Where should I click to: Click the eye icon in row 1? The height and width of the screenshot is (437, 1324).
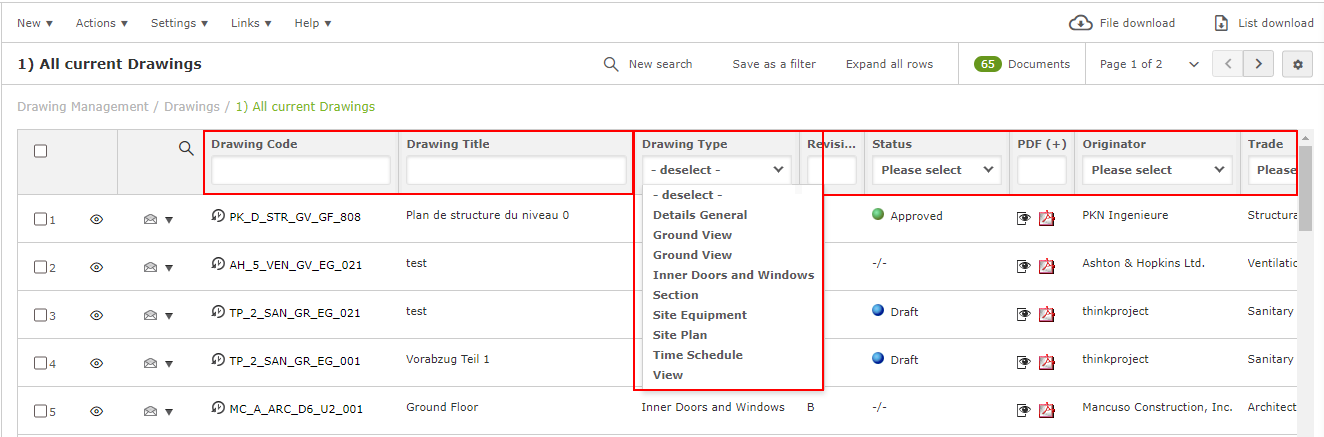click(x=97, y=220)
